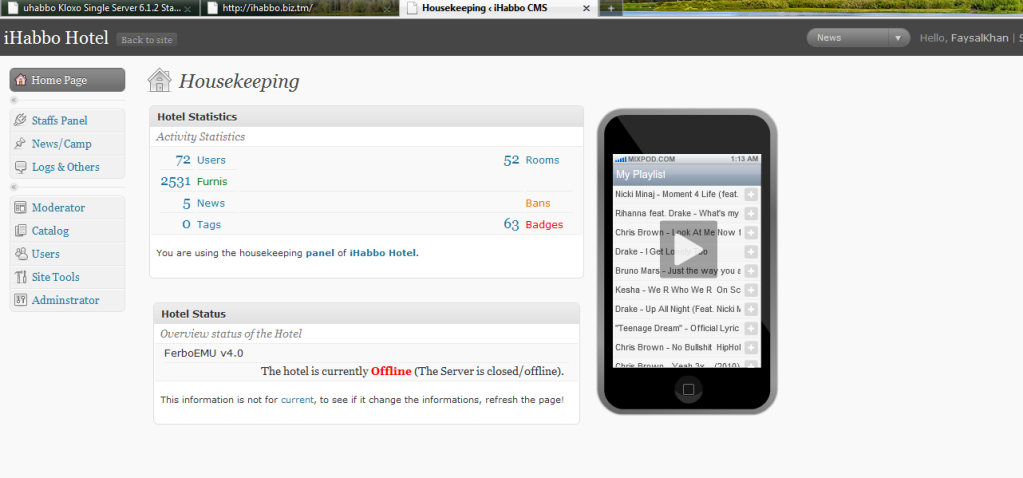
Task: Play the Mixpod playlist with center play button
Action: [687, 250]
